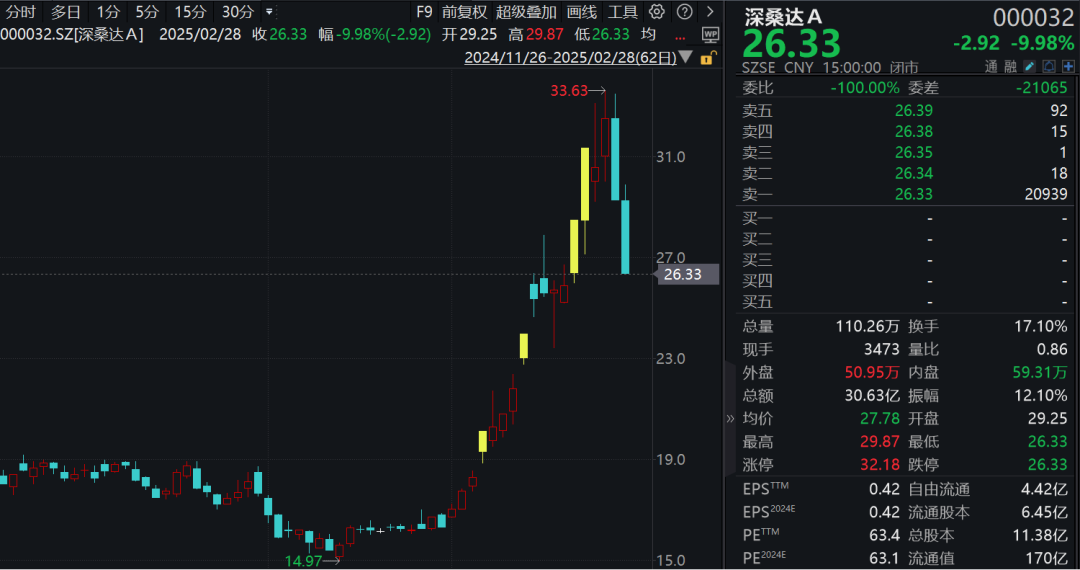Screen dimensions: 1080x570
Task: Open the 画线 drawing tools
Action: 581,12
